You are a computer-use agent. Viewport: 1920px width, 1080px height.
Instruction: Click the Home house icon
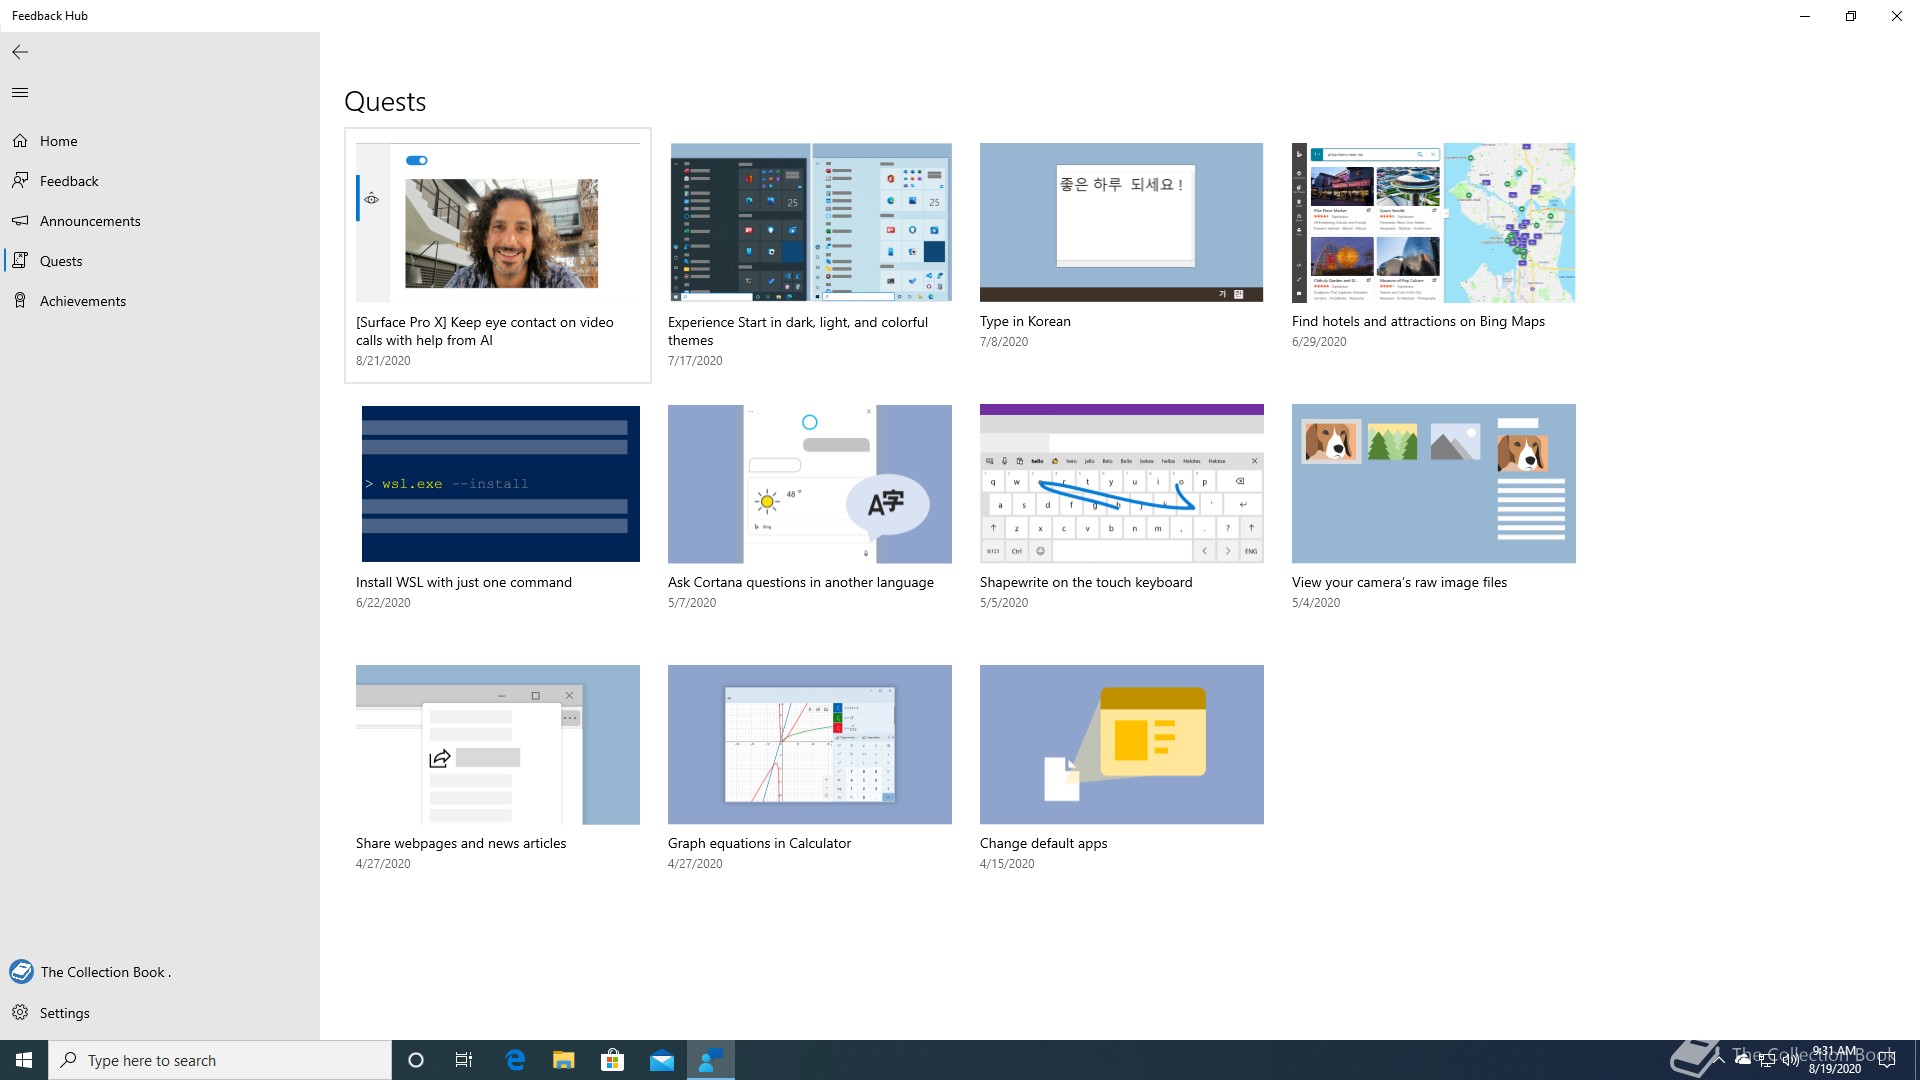click(x=20, y=141)
